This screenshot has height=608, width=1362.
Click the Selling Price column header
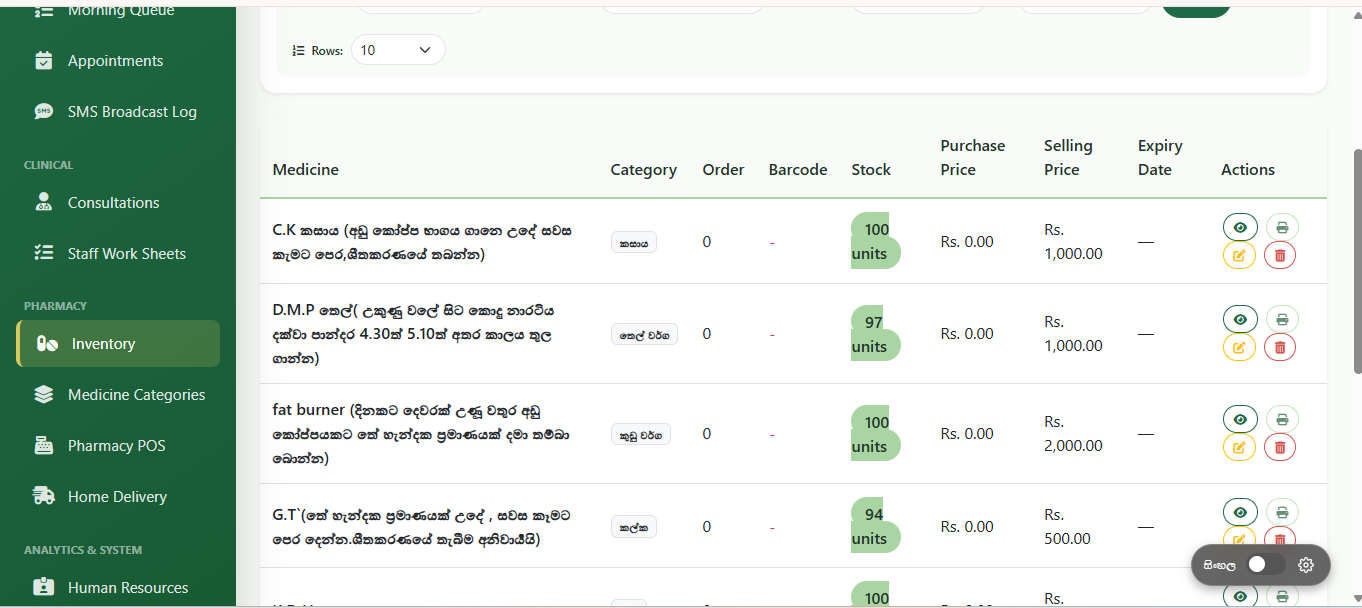point(1068,158)
